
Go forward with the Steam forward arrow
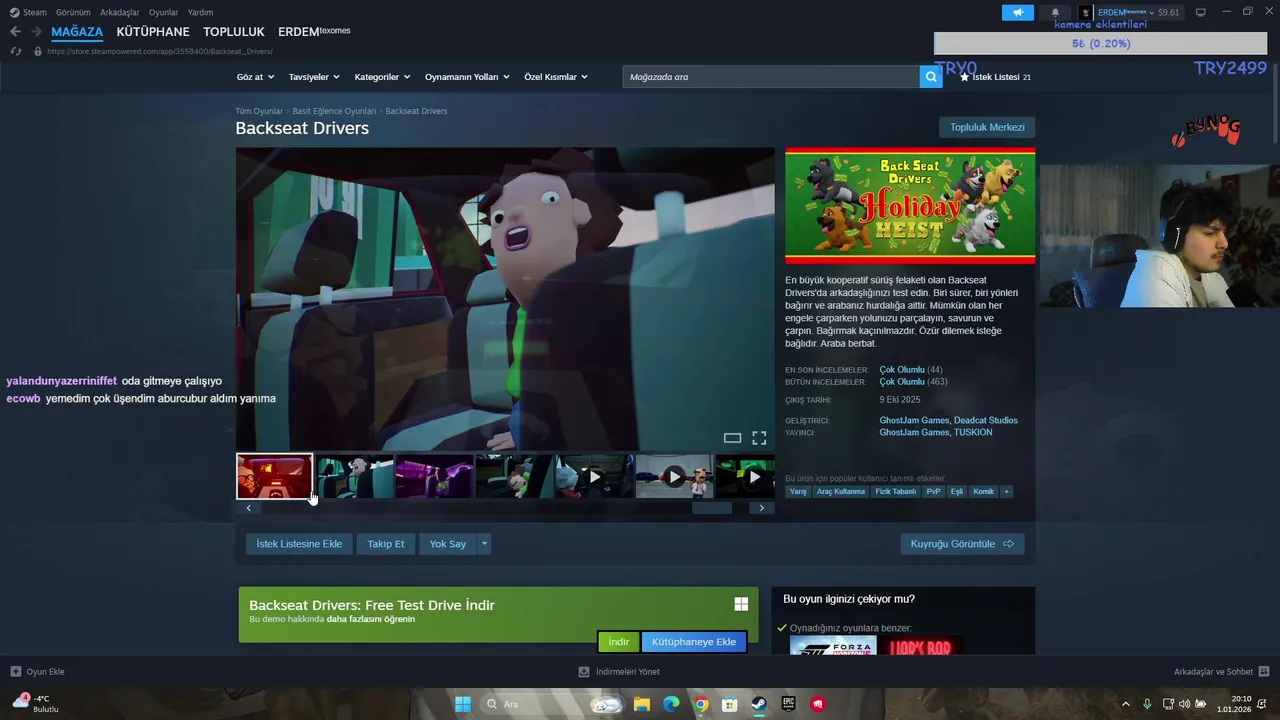[x=35, y=32]
